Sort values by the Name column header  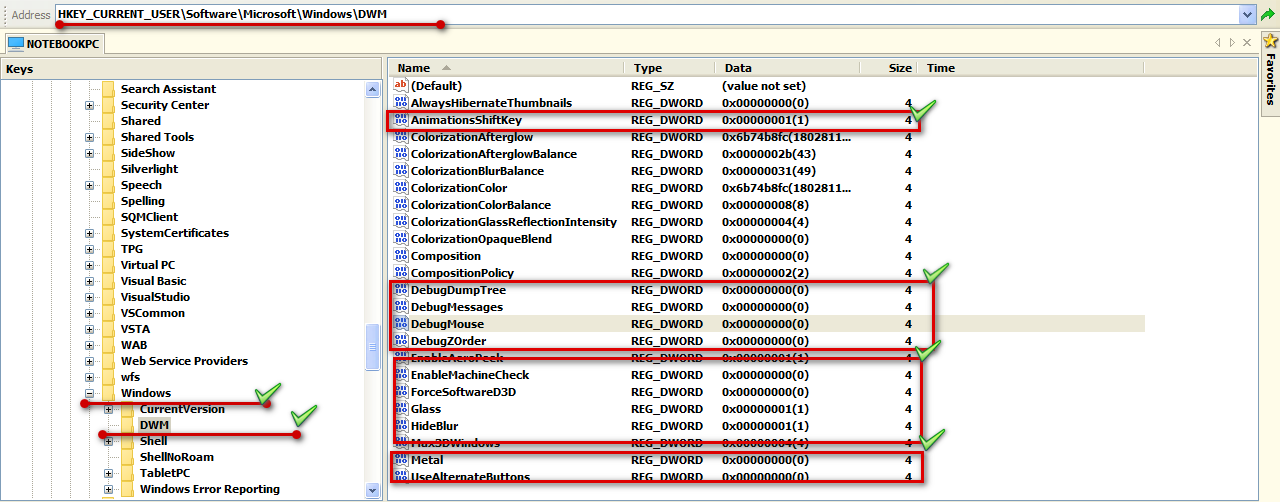click(507, 68)
